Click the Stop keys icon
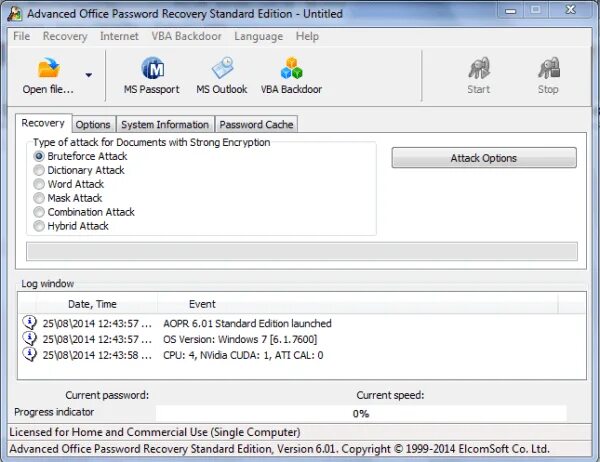Screen dimensions: 600x462 [549, 68]
